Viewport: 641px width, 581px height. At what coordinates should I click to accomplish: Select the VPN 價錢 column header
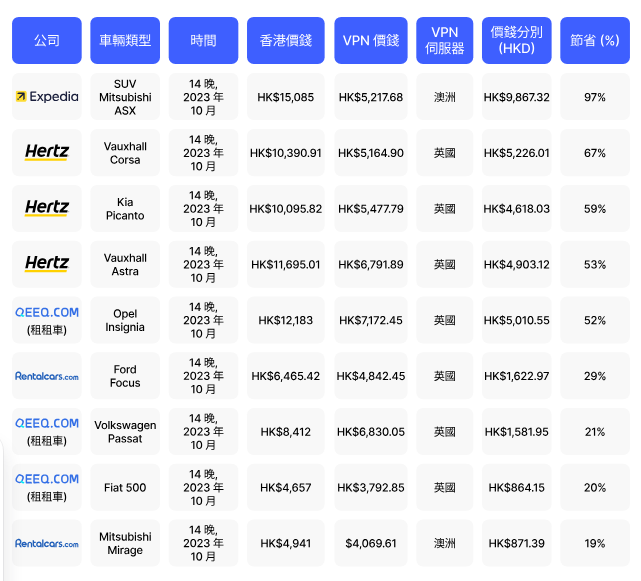[371, 41]
